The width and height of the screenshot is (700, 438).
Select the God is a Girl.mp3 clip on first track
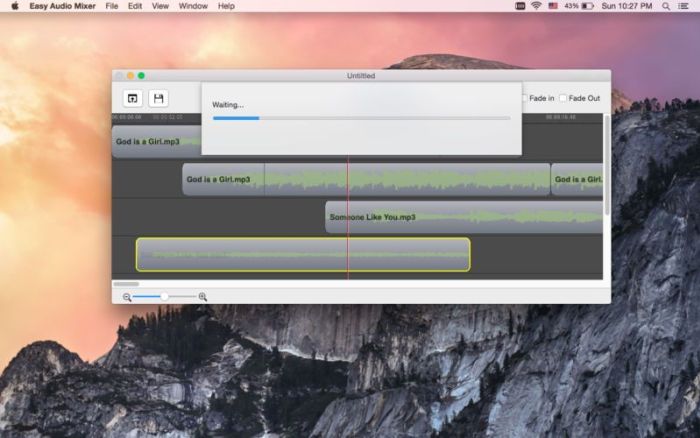coord(156,142)
